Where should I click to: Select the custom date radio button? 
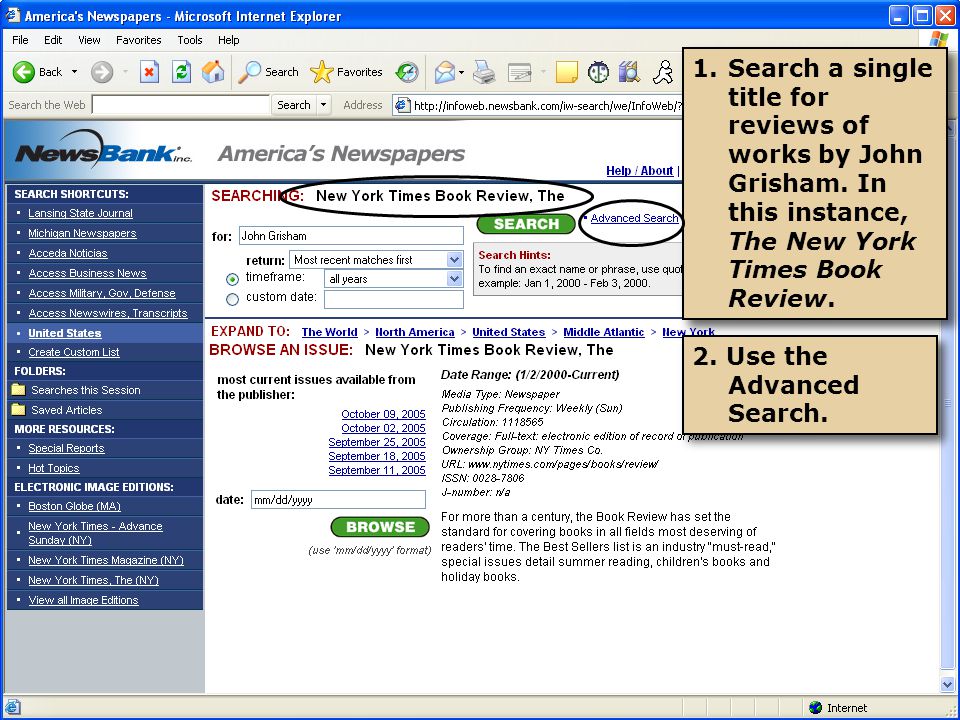[232, 299]
